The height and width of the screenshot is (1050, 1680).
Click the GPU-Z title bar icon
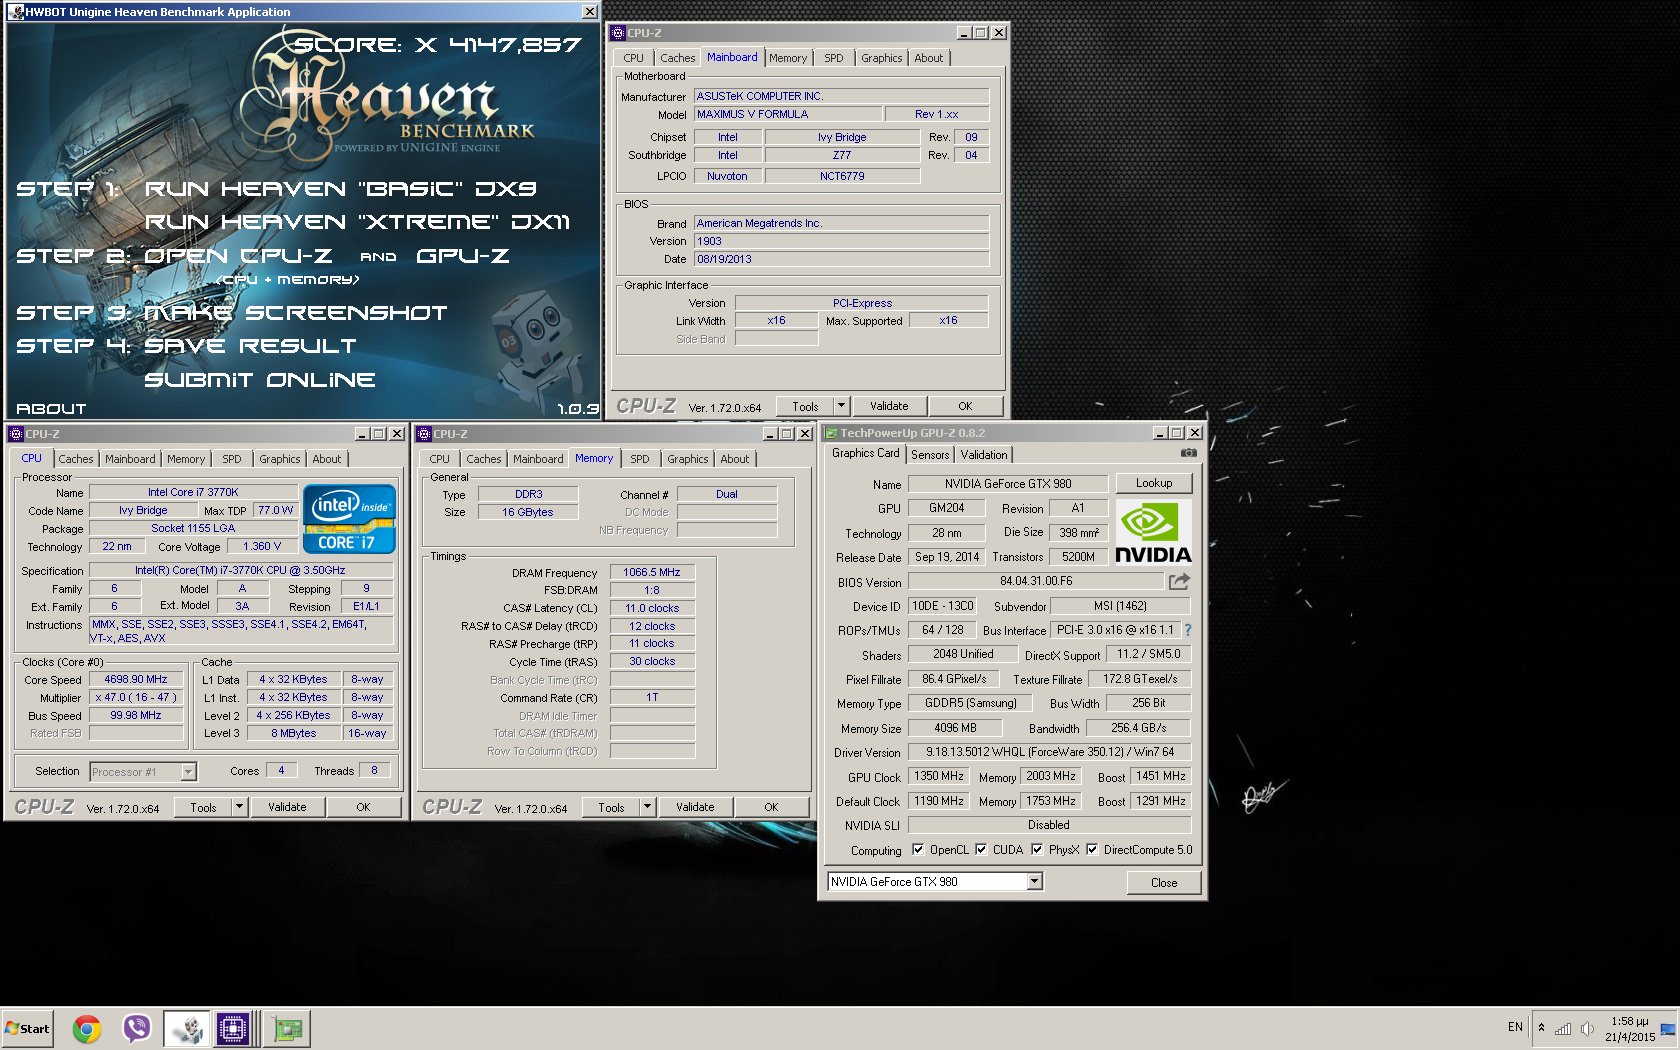pos(830,433)
